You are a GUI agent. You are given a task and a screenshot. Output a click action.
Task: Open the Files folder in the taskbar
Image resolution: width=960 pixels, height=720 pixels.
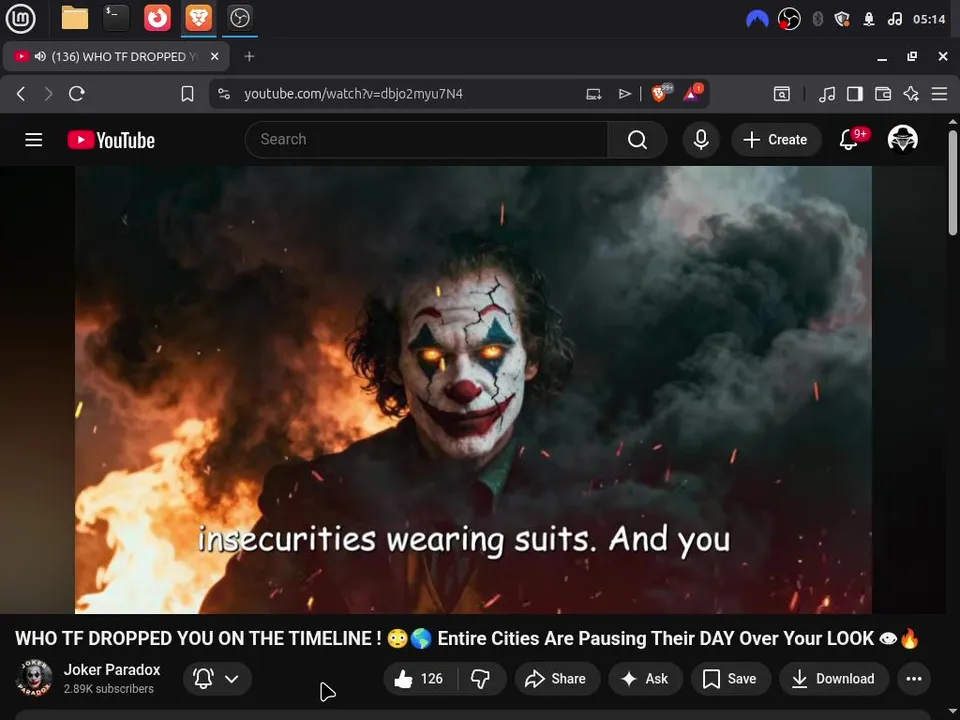point(75,18)
